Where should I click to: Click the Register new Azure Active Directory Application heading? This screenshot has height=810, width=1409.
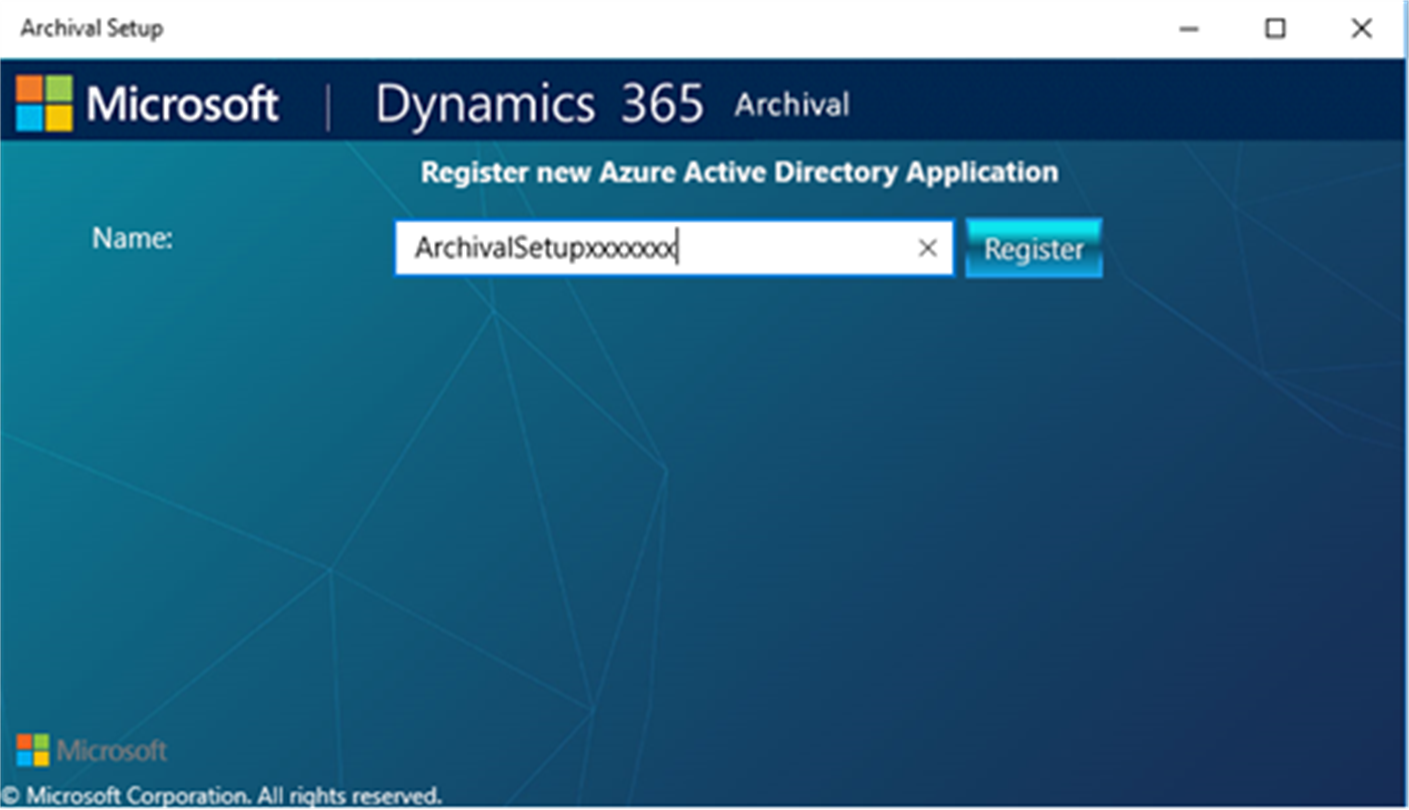pos(739,172)
